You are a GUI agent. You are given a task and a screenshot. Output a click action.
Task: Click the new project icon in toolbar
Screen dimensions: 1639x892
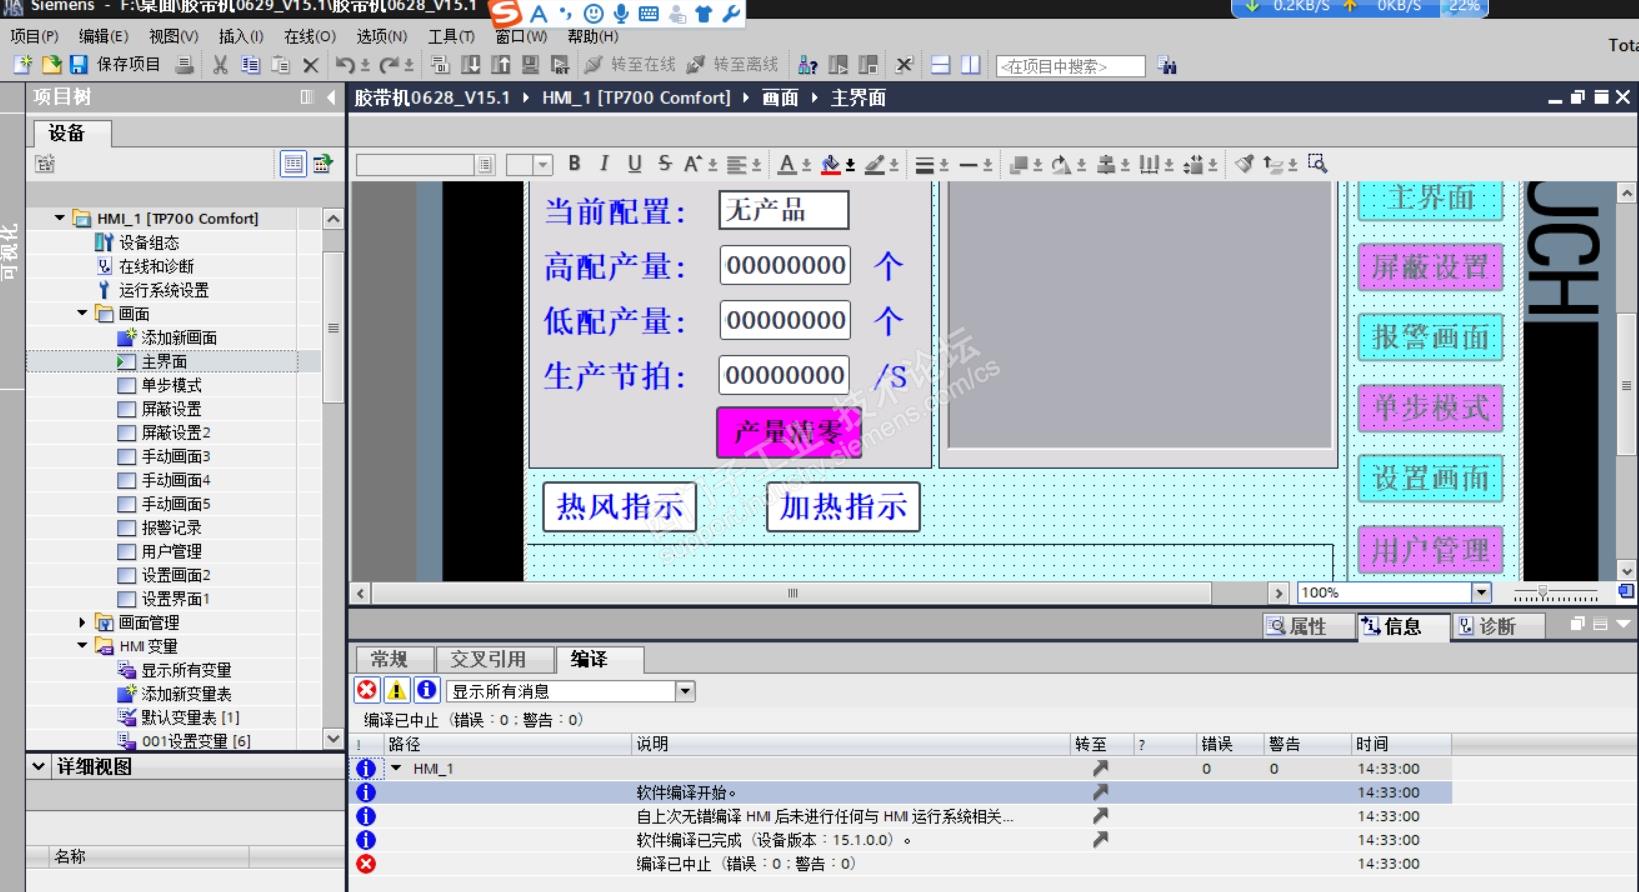pos(22,65)
